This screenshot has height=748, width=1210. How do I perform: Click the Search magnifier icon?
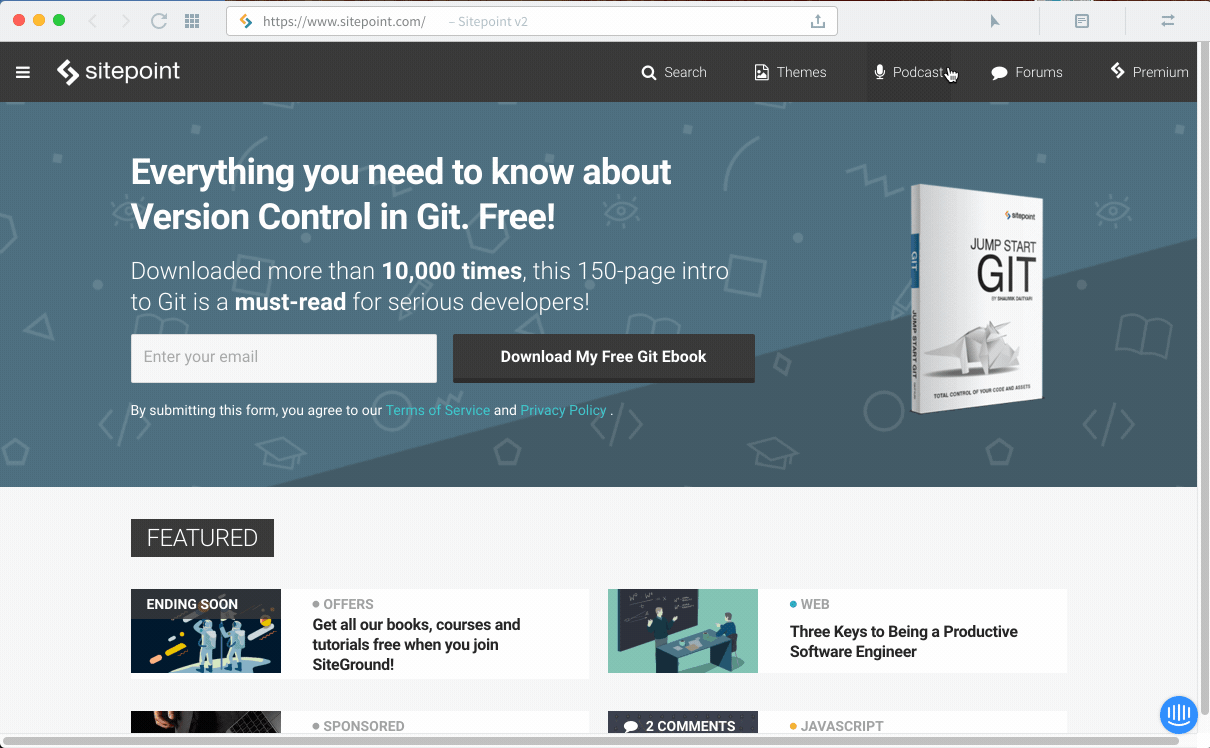649,72
